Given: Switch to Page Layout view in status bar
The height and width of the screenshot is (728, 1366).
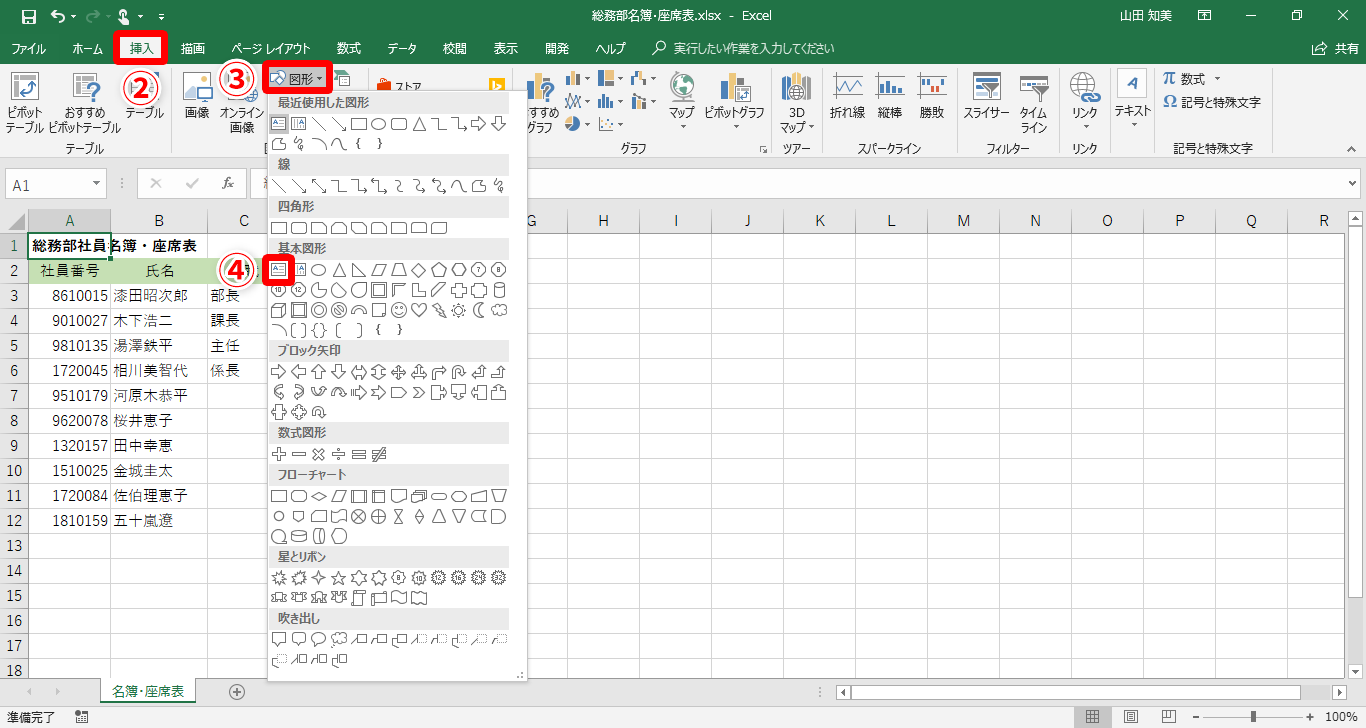Looking at the screenshot, I should click(x=1131, y=716).
